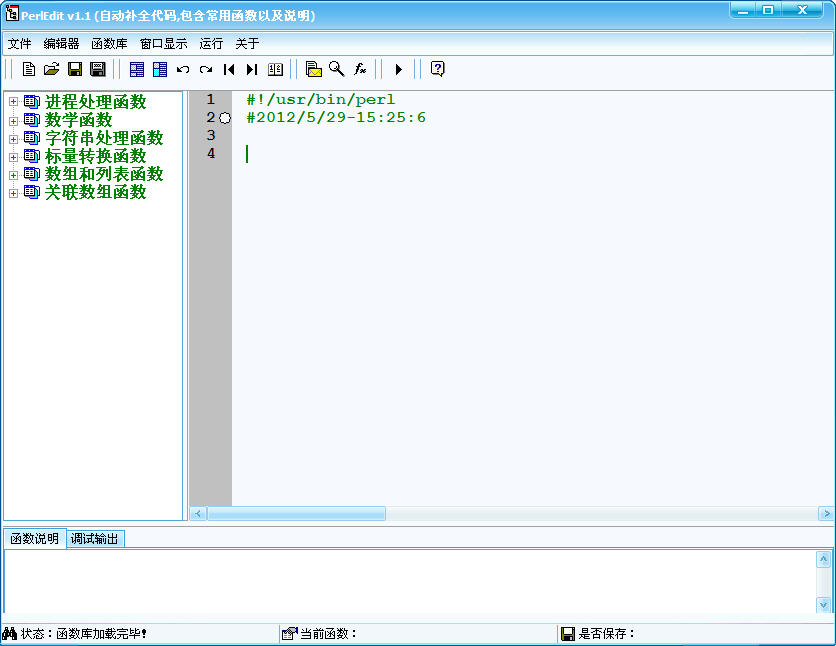Open the 函数库 menu

pos(109,44)
